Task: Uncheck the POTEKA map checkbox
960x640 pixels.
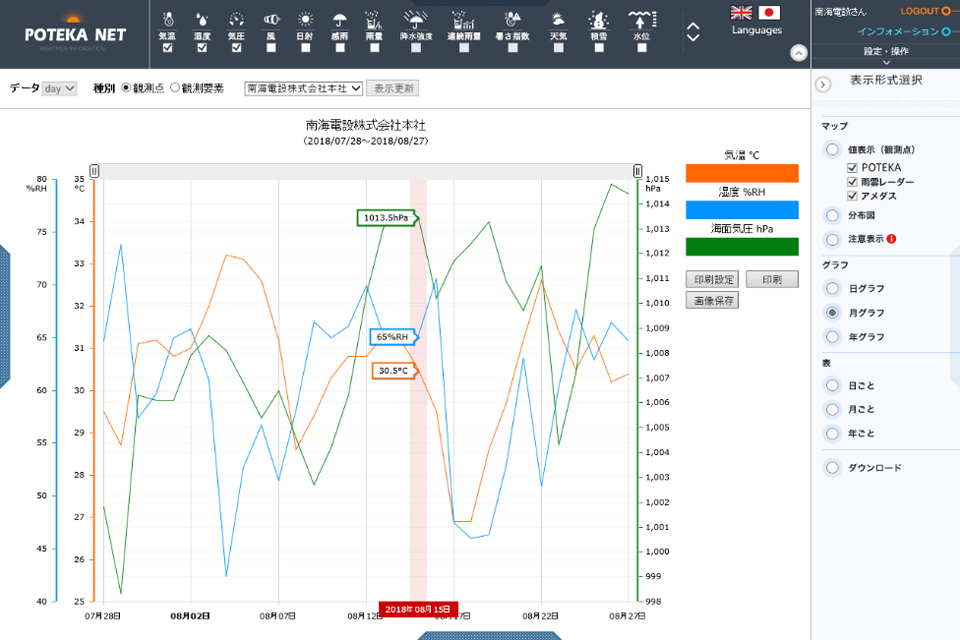Action: point(852,168)
